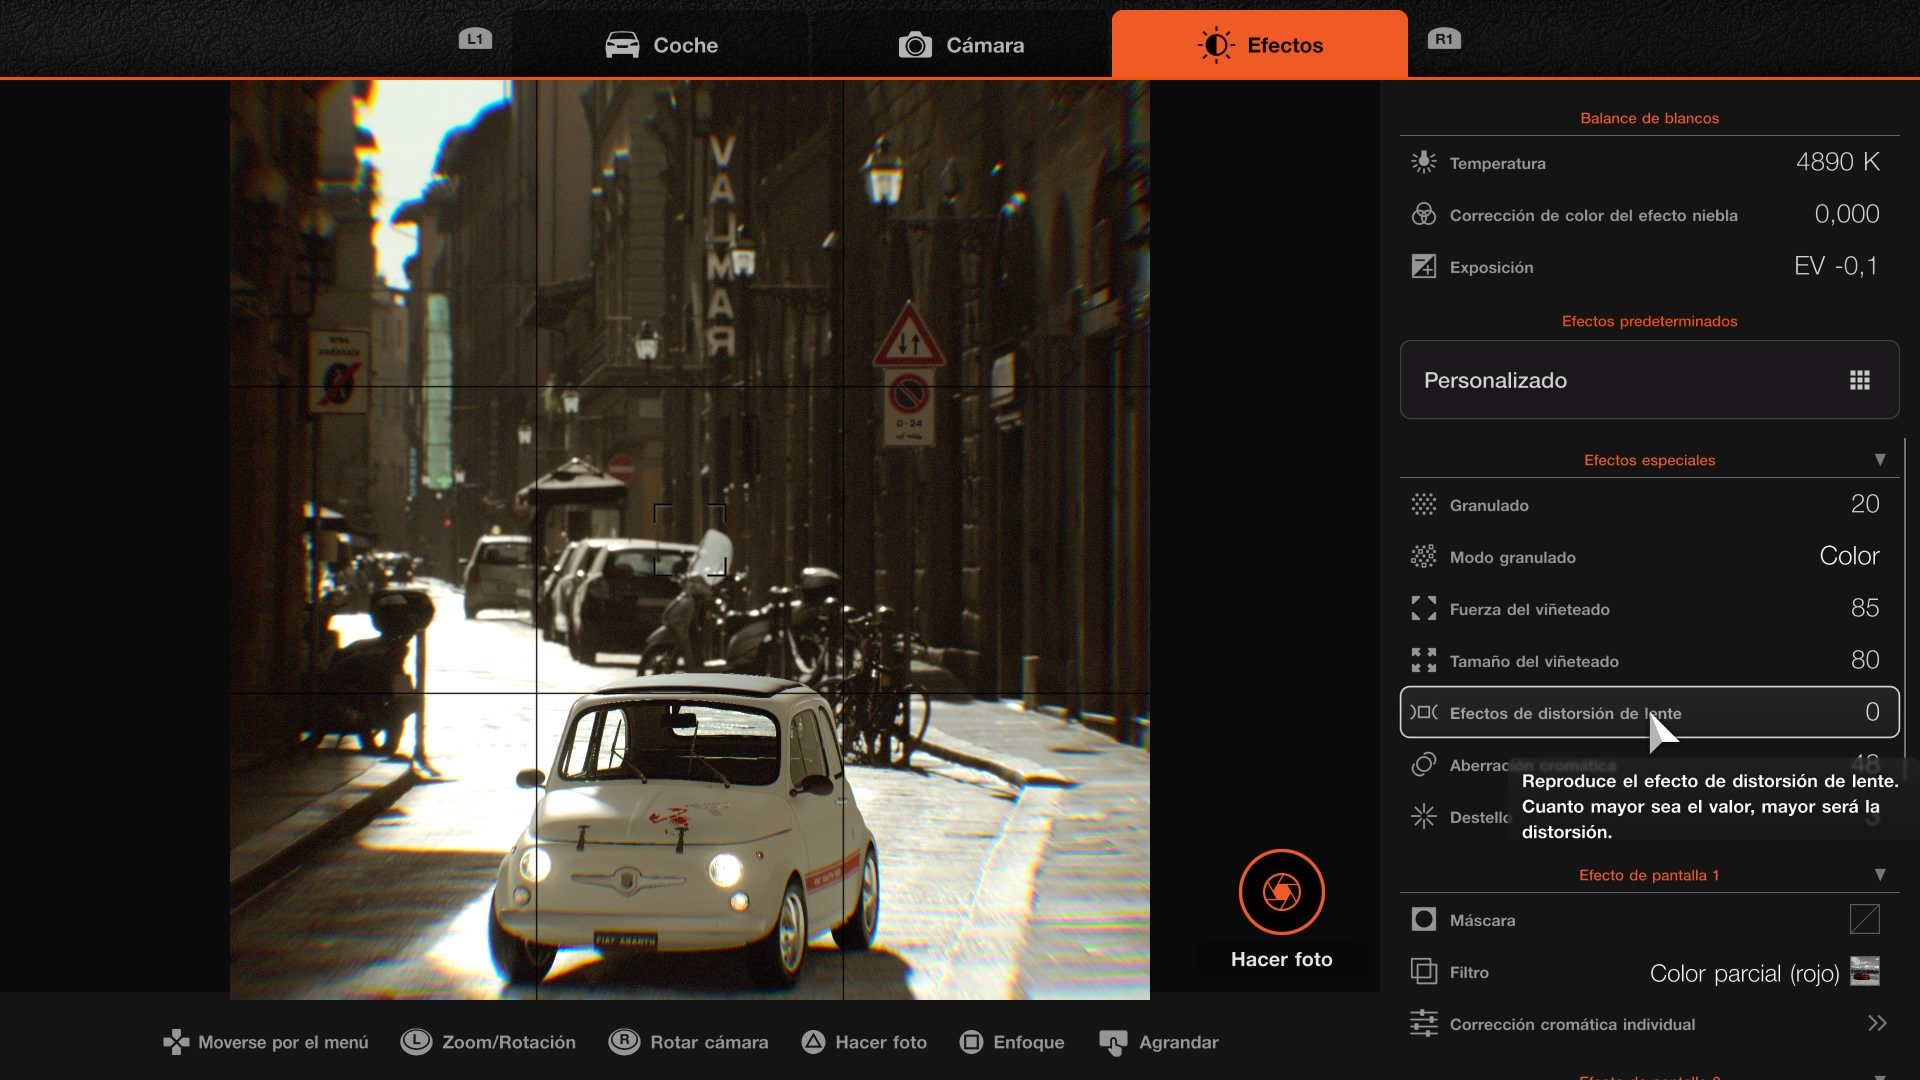Switch to the Cámara tab
Screen dimensions: 1920x1080
[961, 45]
